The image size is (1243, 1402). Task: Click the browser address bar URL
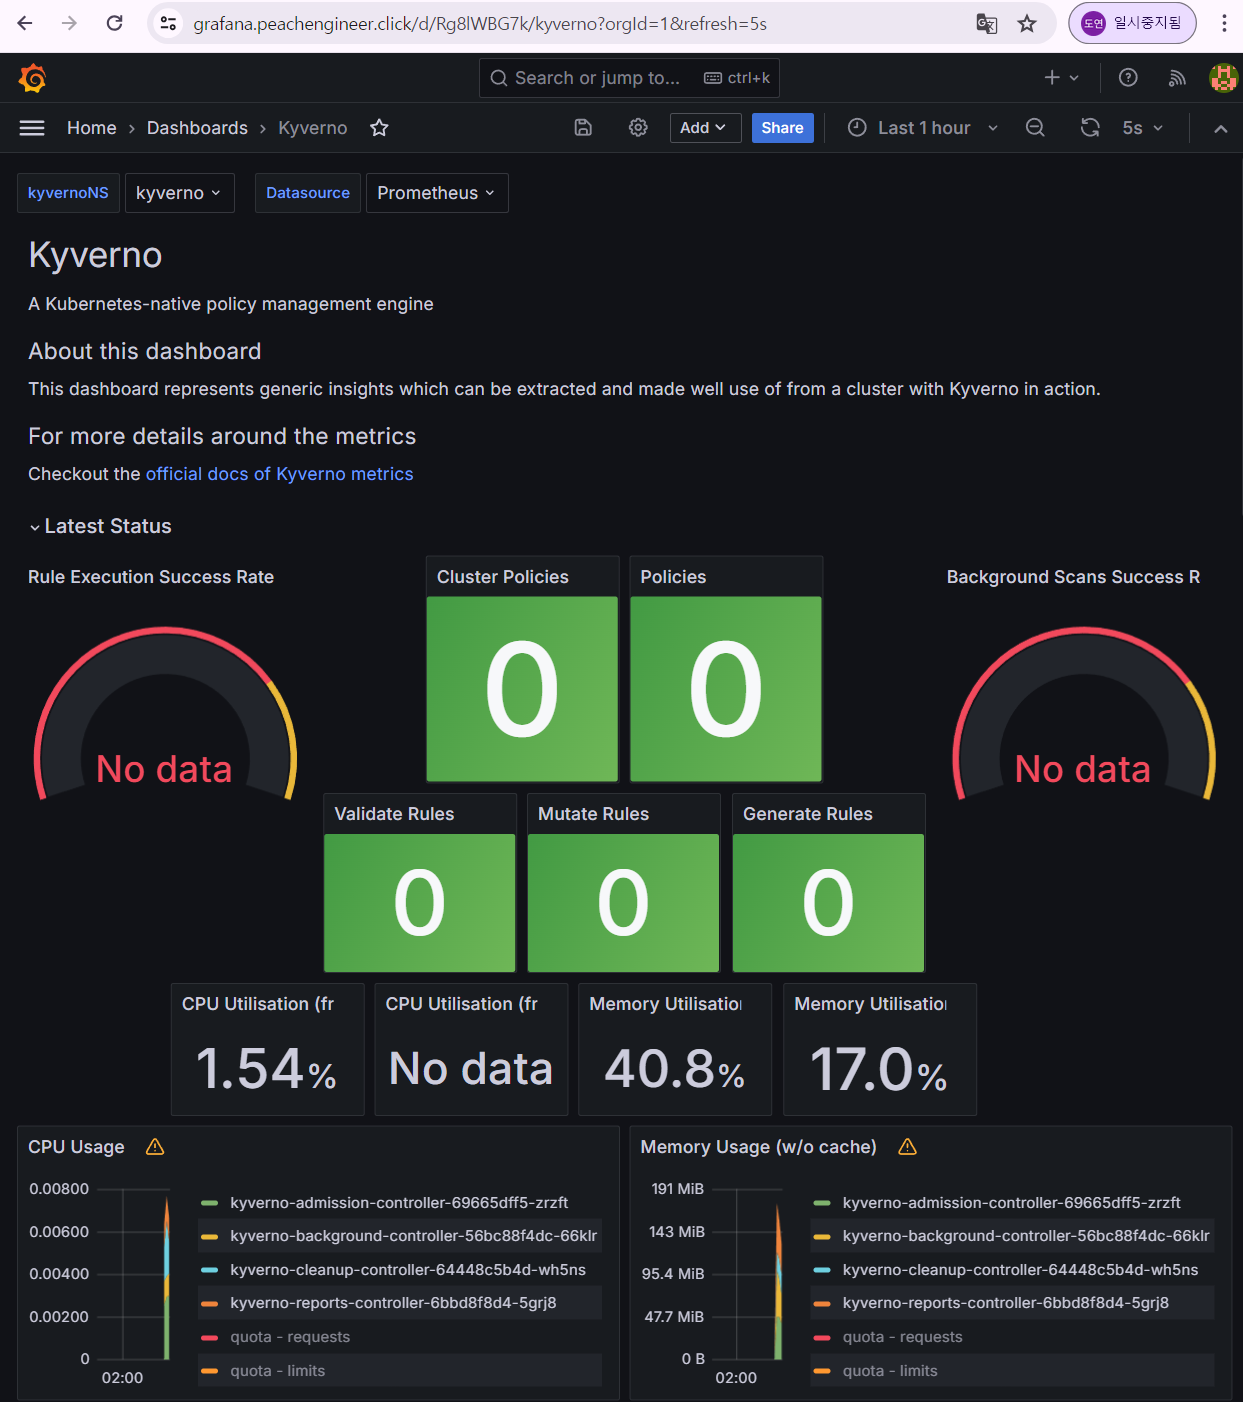[480, 23]
